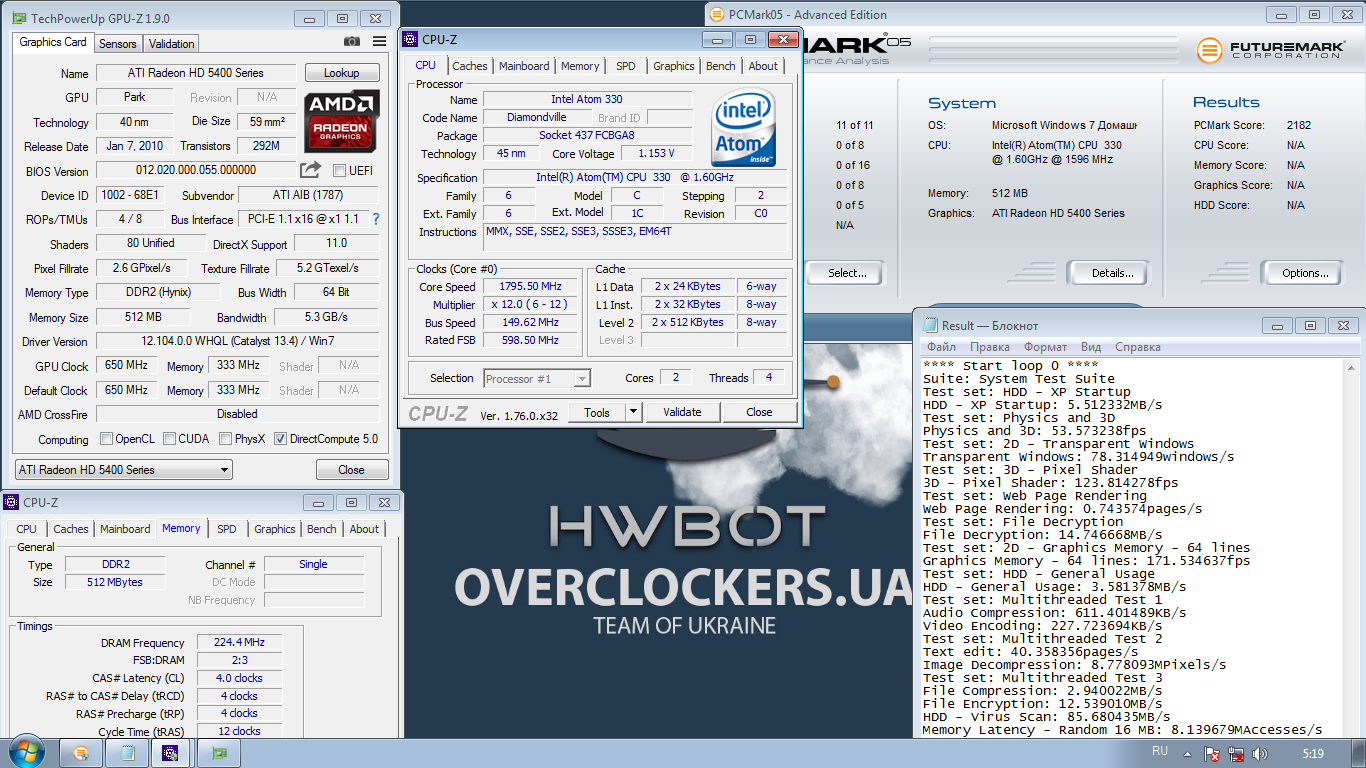Click the PCMark05 title bar icon
Viewport: 1366px width, 768px height.
716,14
